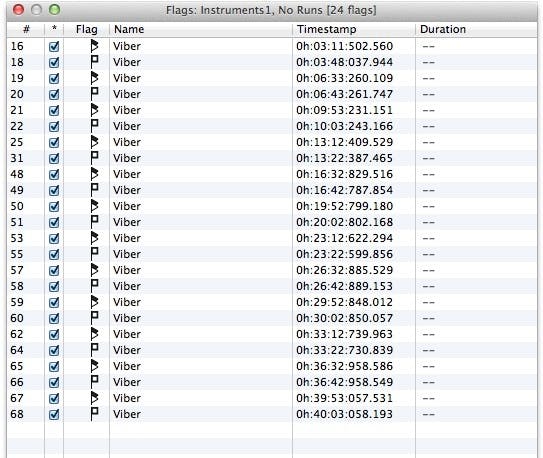The image size is (543, 458).
Task: Click the flag icon in row 68
Action: (94, 414)
